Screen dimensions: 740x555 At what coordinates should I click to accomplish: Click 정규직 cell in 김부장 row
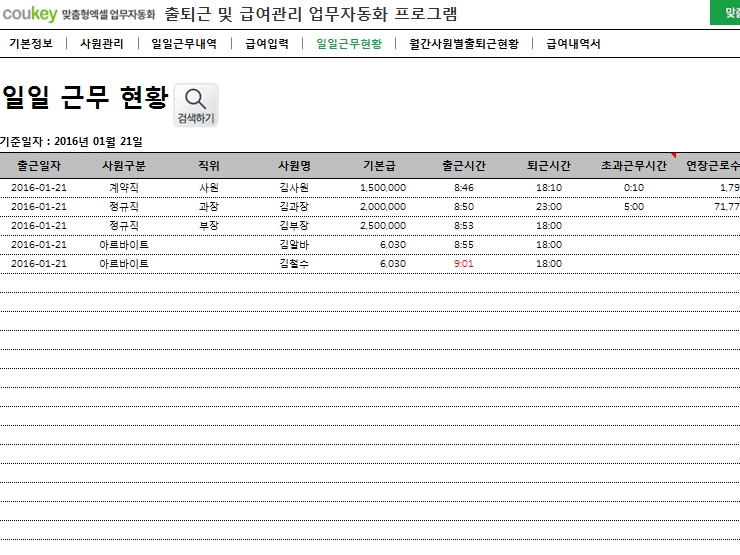tap(124, 226)
